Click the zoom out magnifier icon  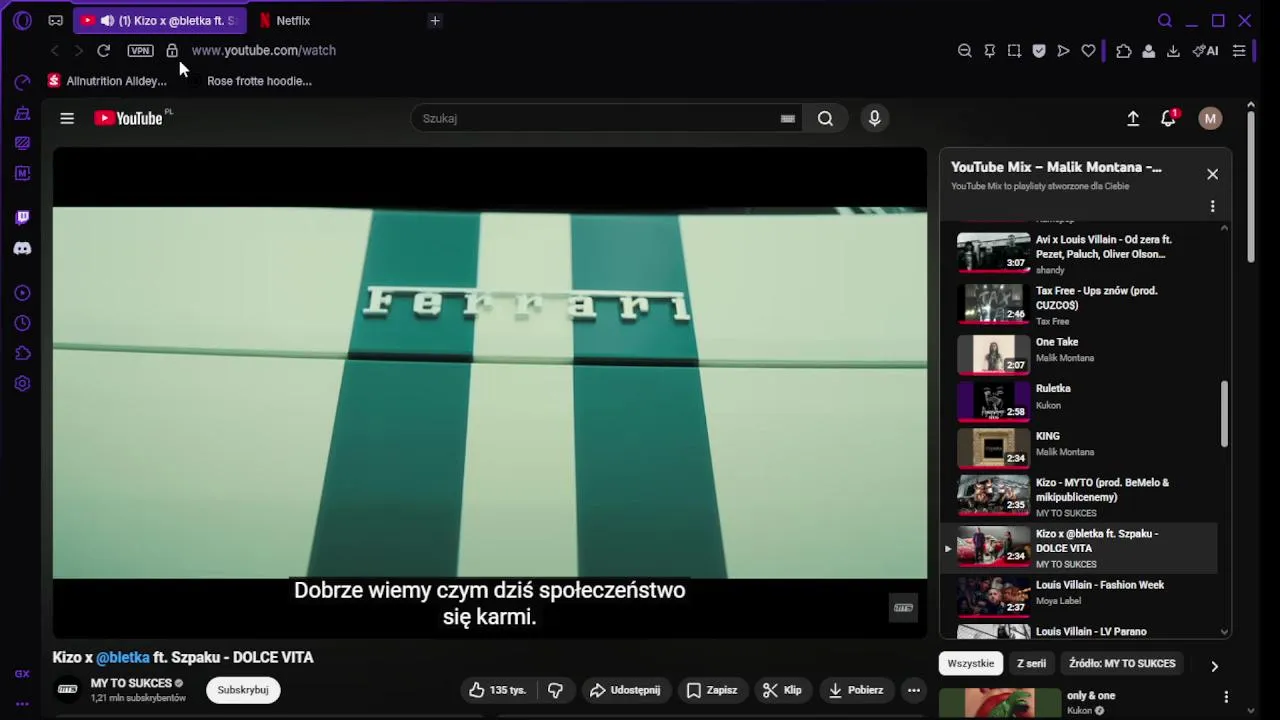tap(965, 50)
